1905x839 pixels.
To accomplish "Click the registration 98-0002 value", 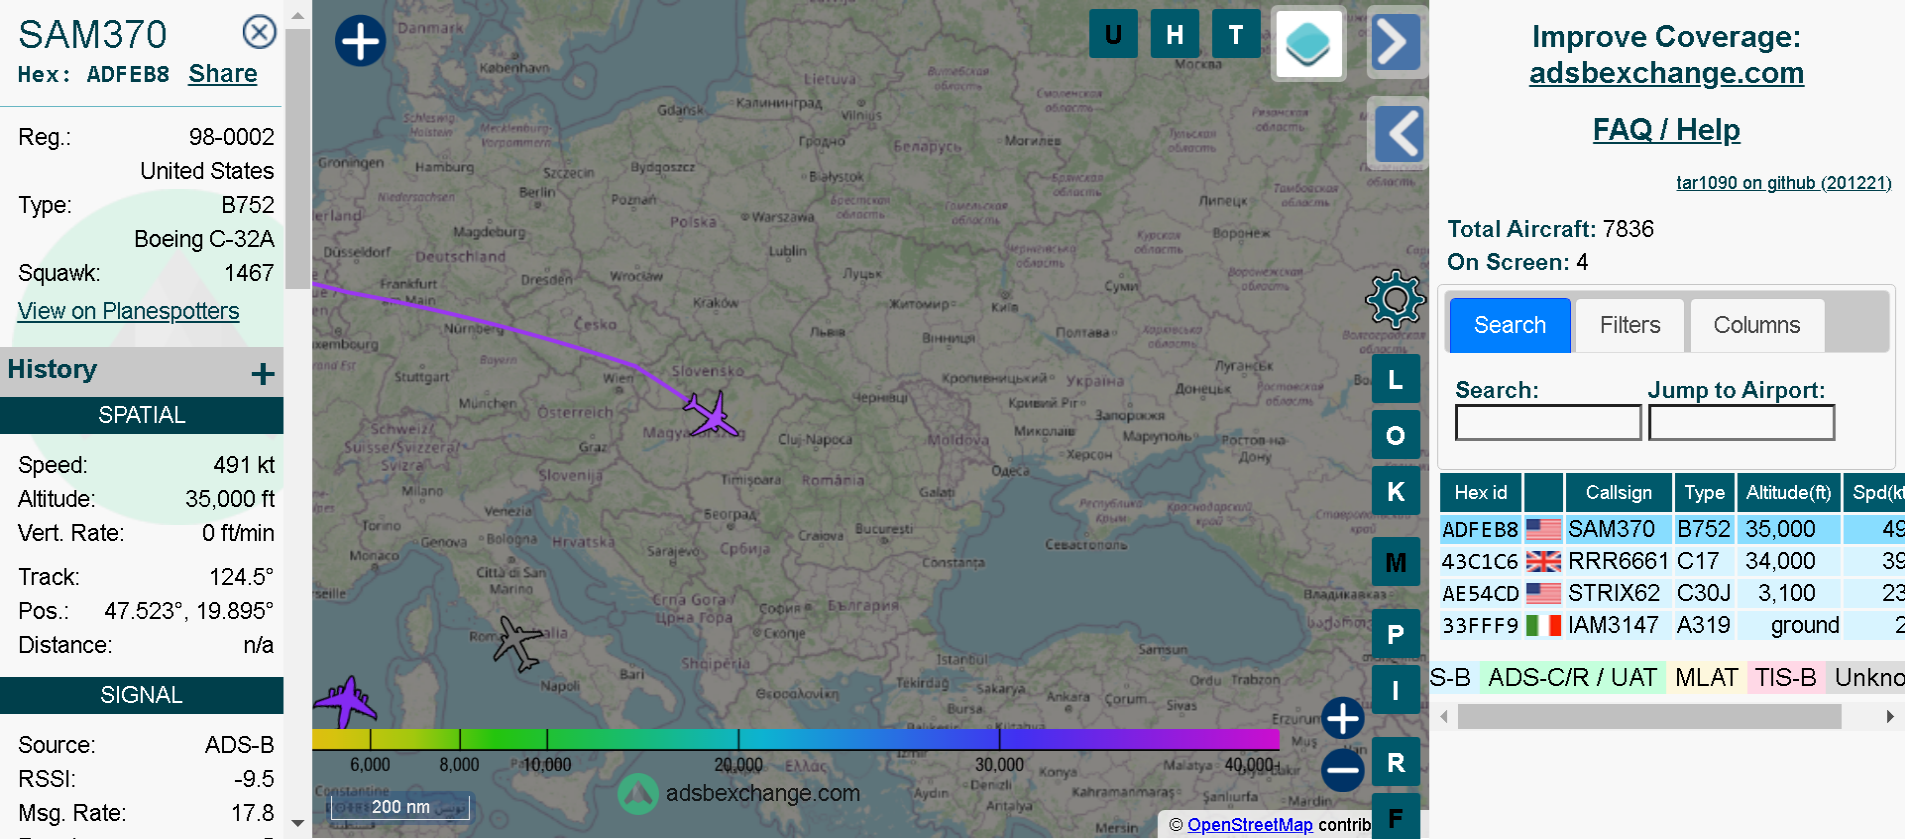I will click(231, 137).
